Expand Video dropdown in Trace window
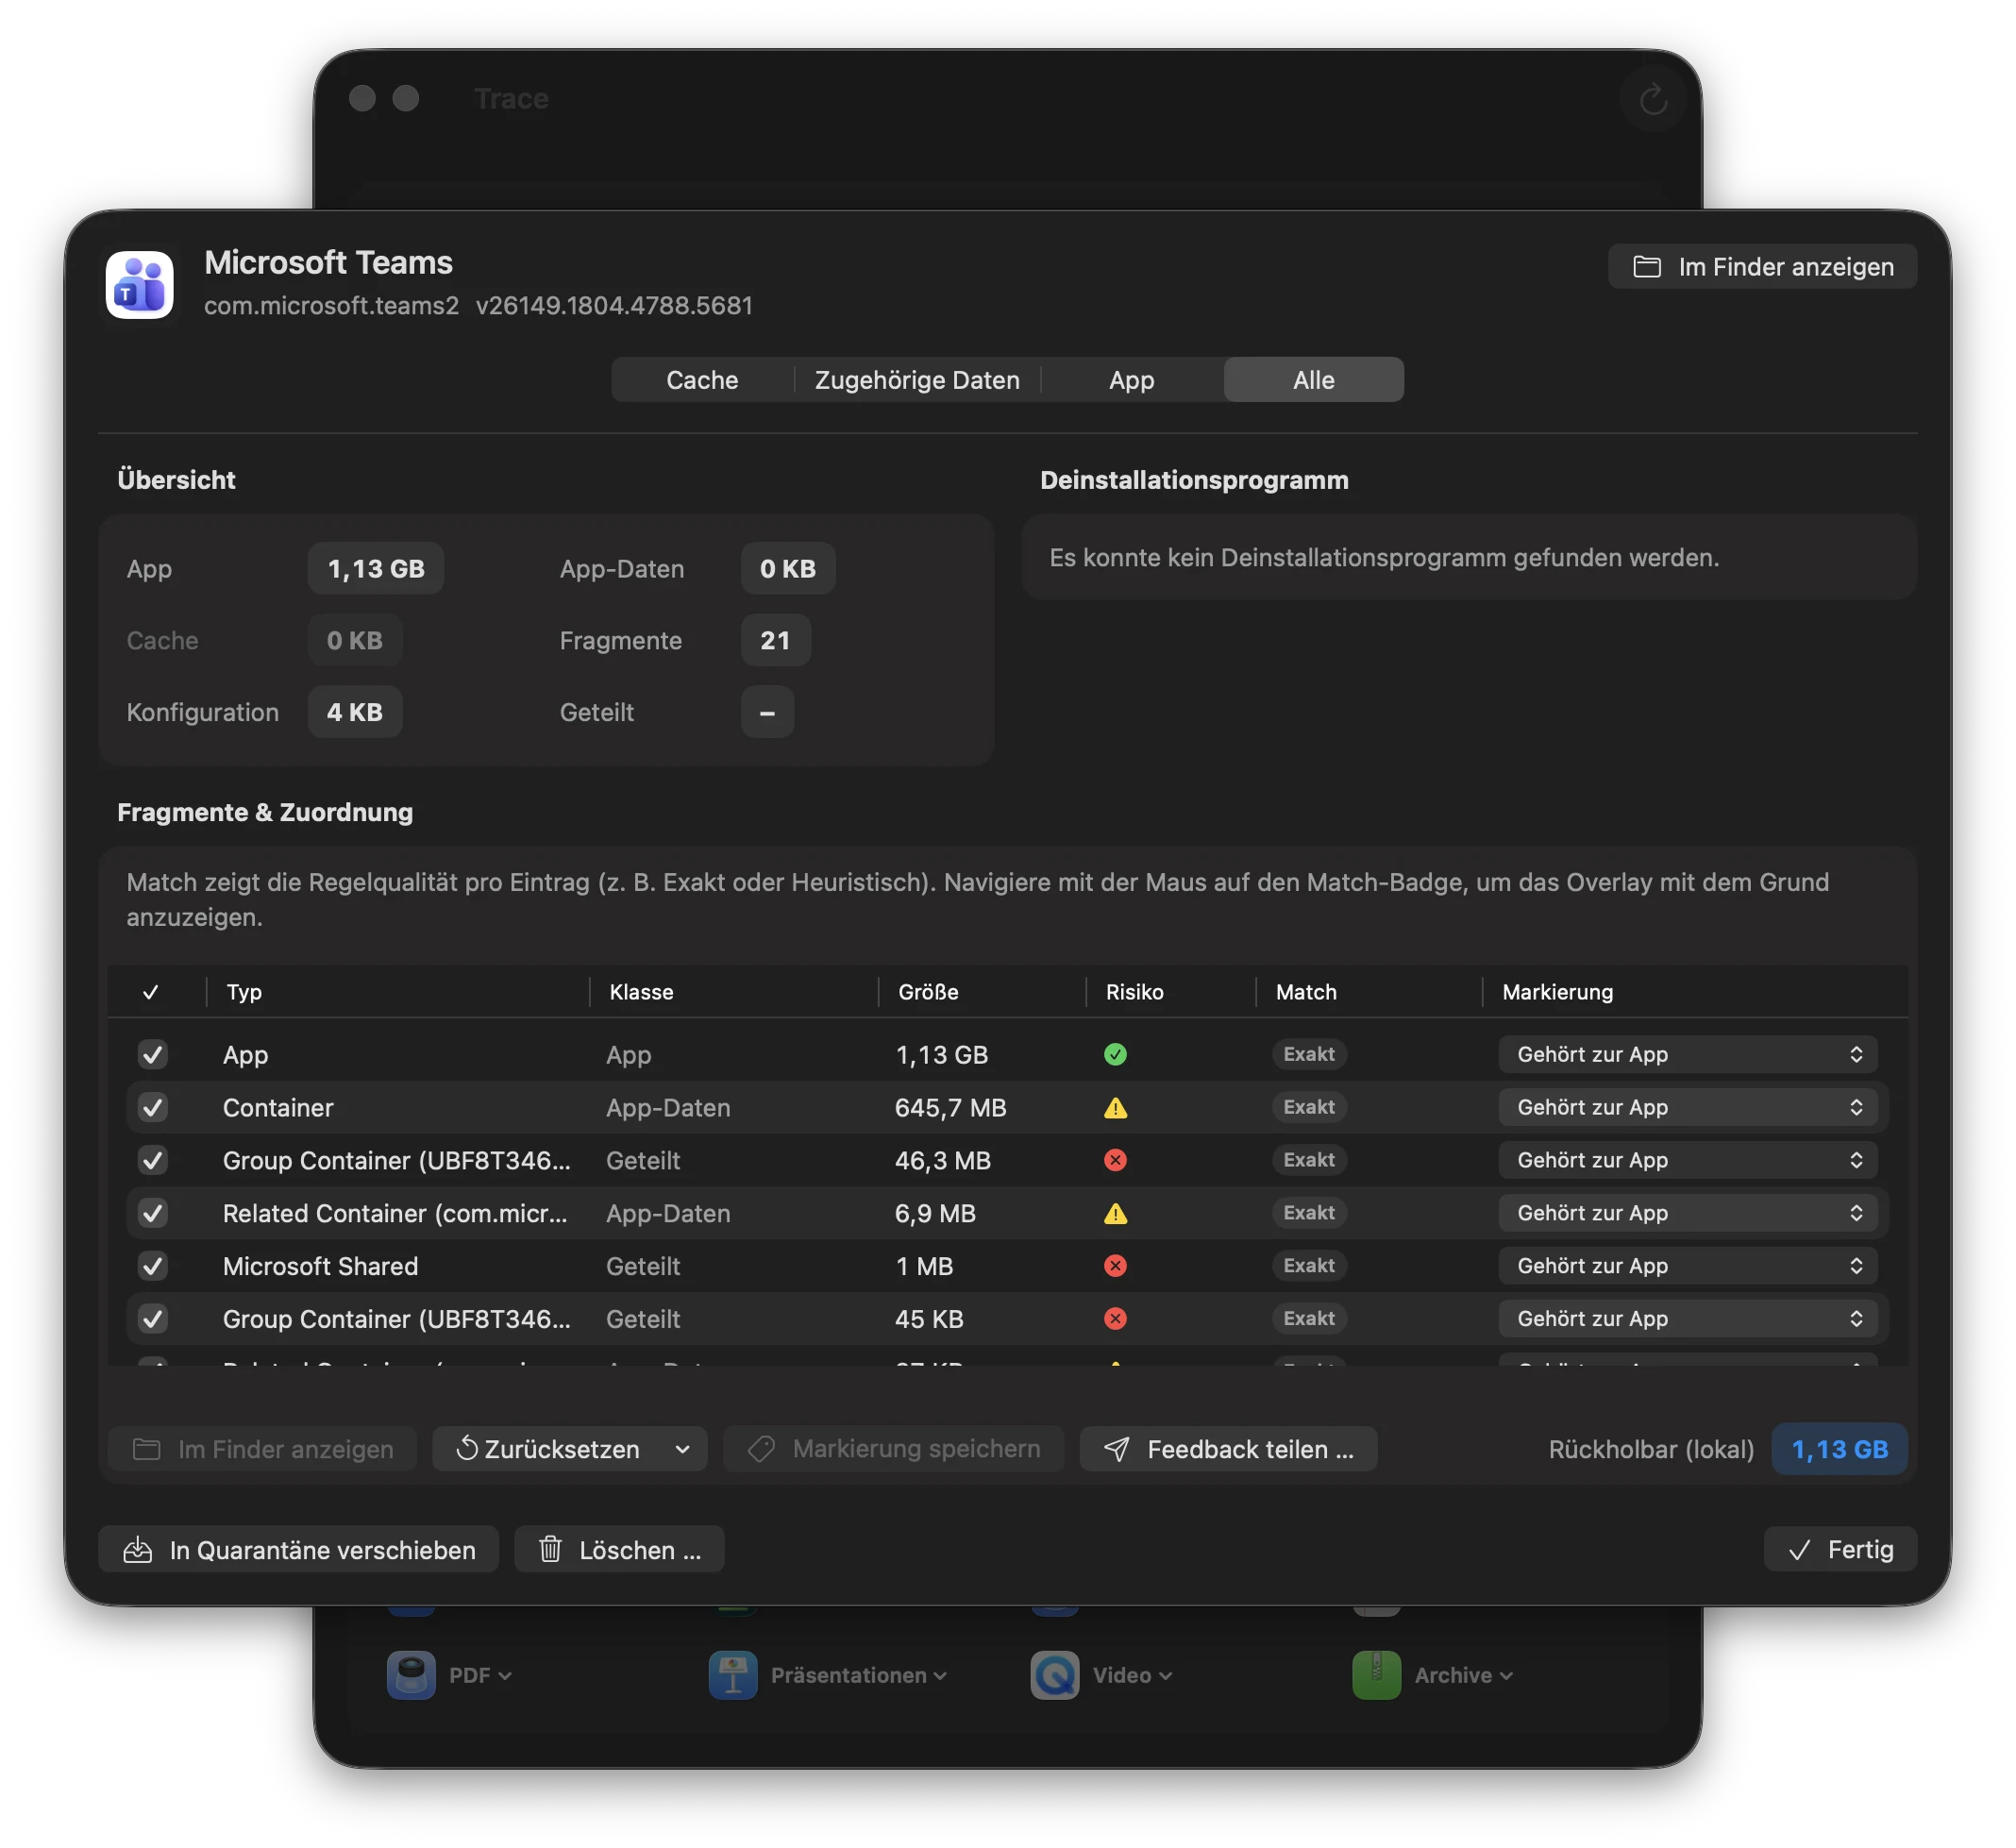Image resolution: width=2016 pixels, height=1848 pixels. pyautogui.click(x=1166, y=1675)
